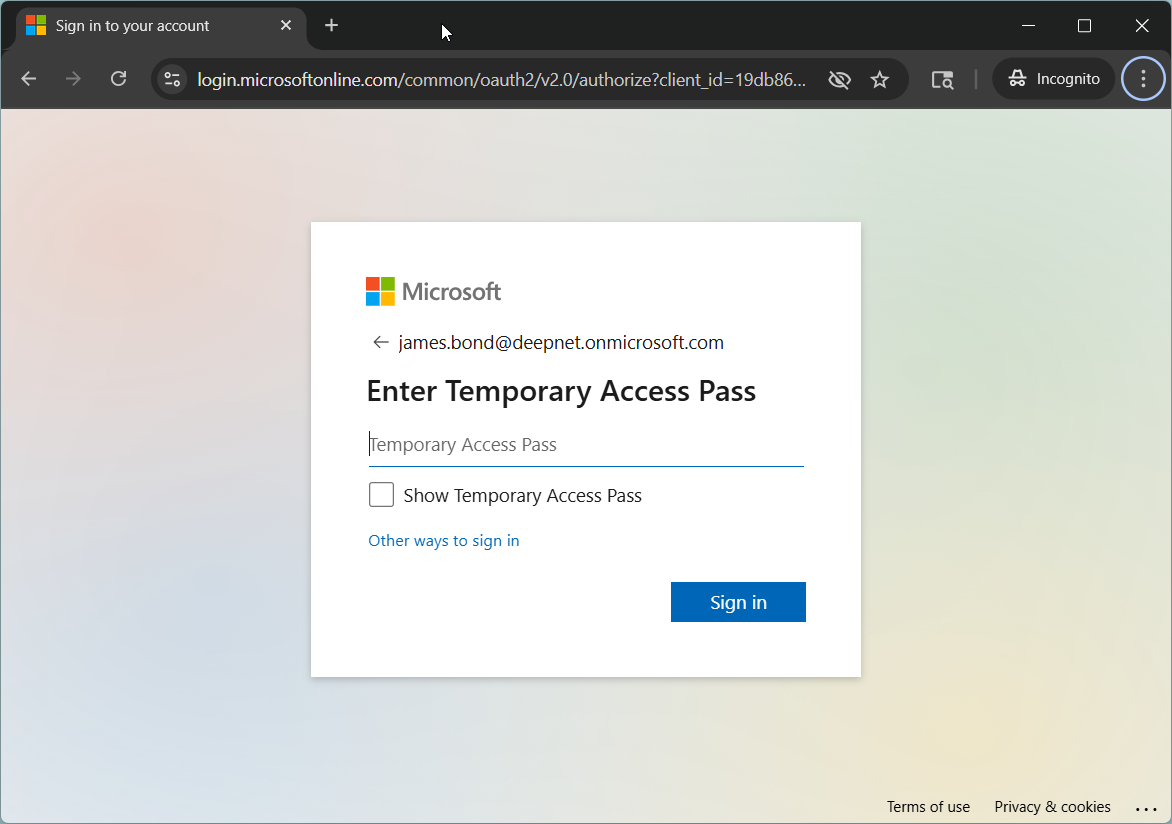This screenshot has width=1172, height=824.
Task: Go back using browser back arrow
Action: pyautogui.click(x=28, y=79)
